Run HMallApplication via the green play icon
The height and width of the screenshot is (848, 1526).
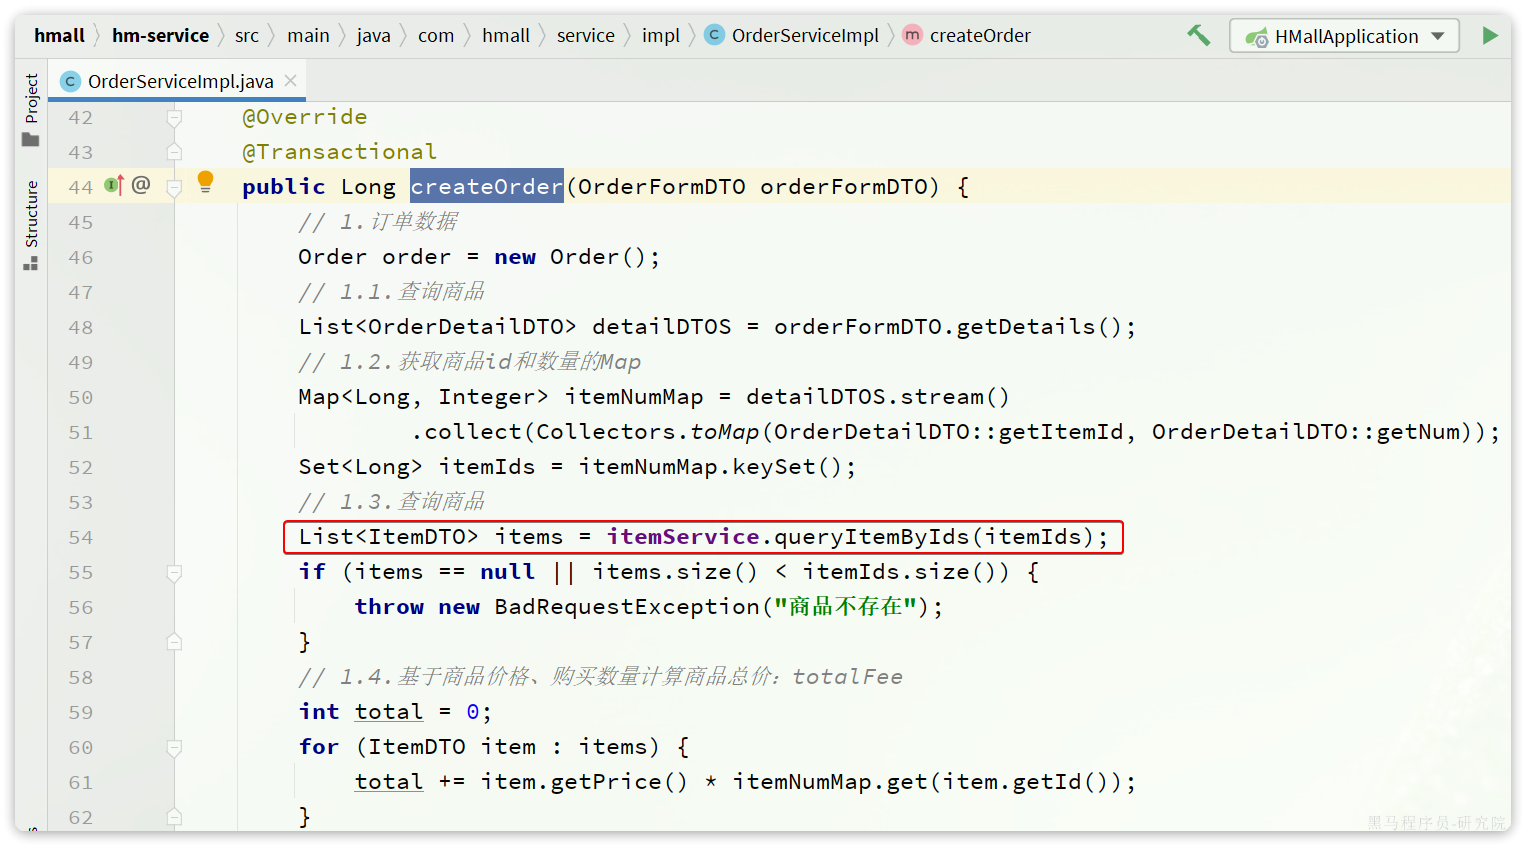coord(1490,35)
